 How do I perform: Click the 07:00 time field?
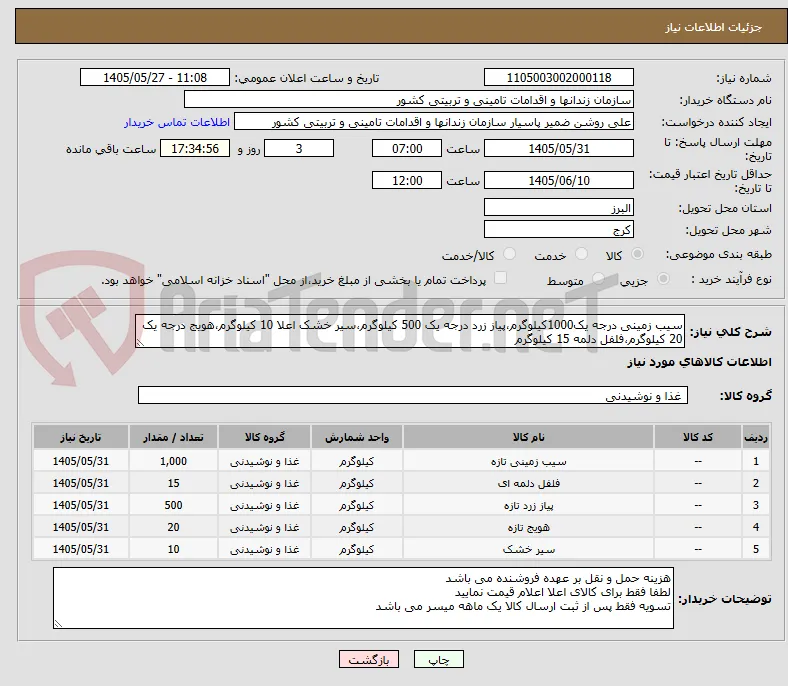pos(407,148)
